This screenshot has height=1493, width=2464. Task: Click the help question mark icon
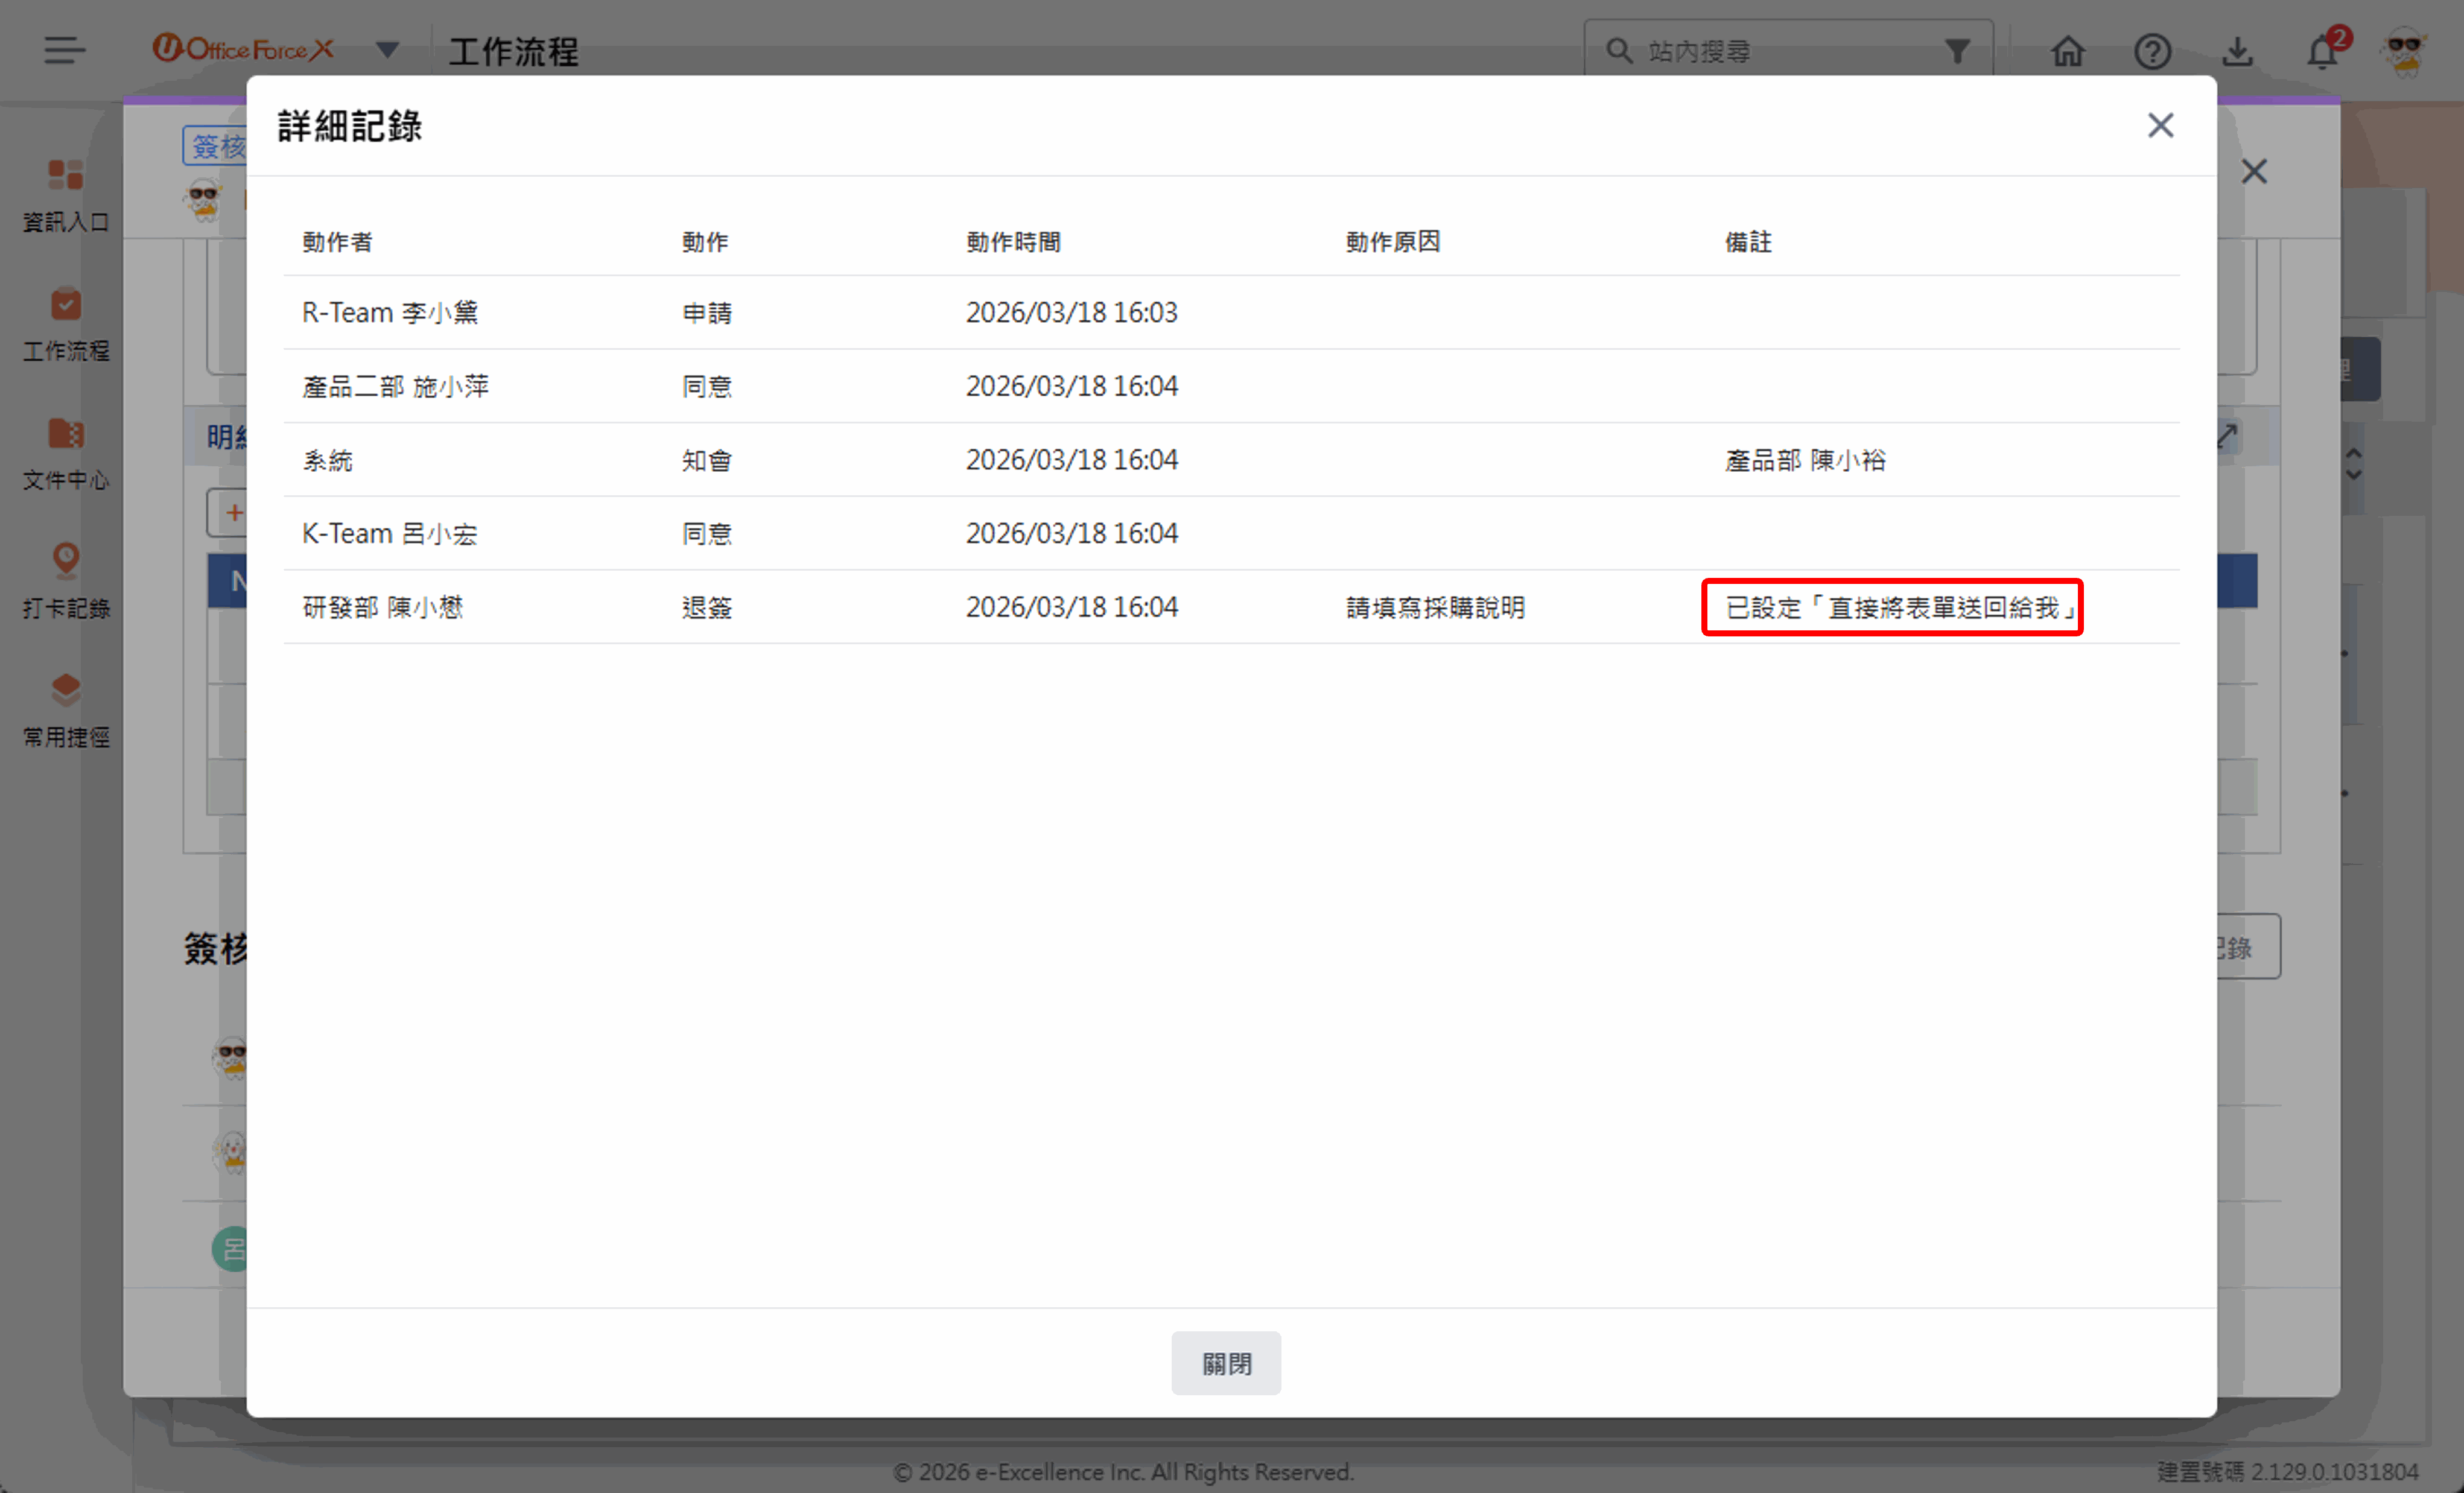(x=2152, y=51)
